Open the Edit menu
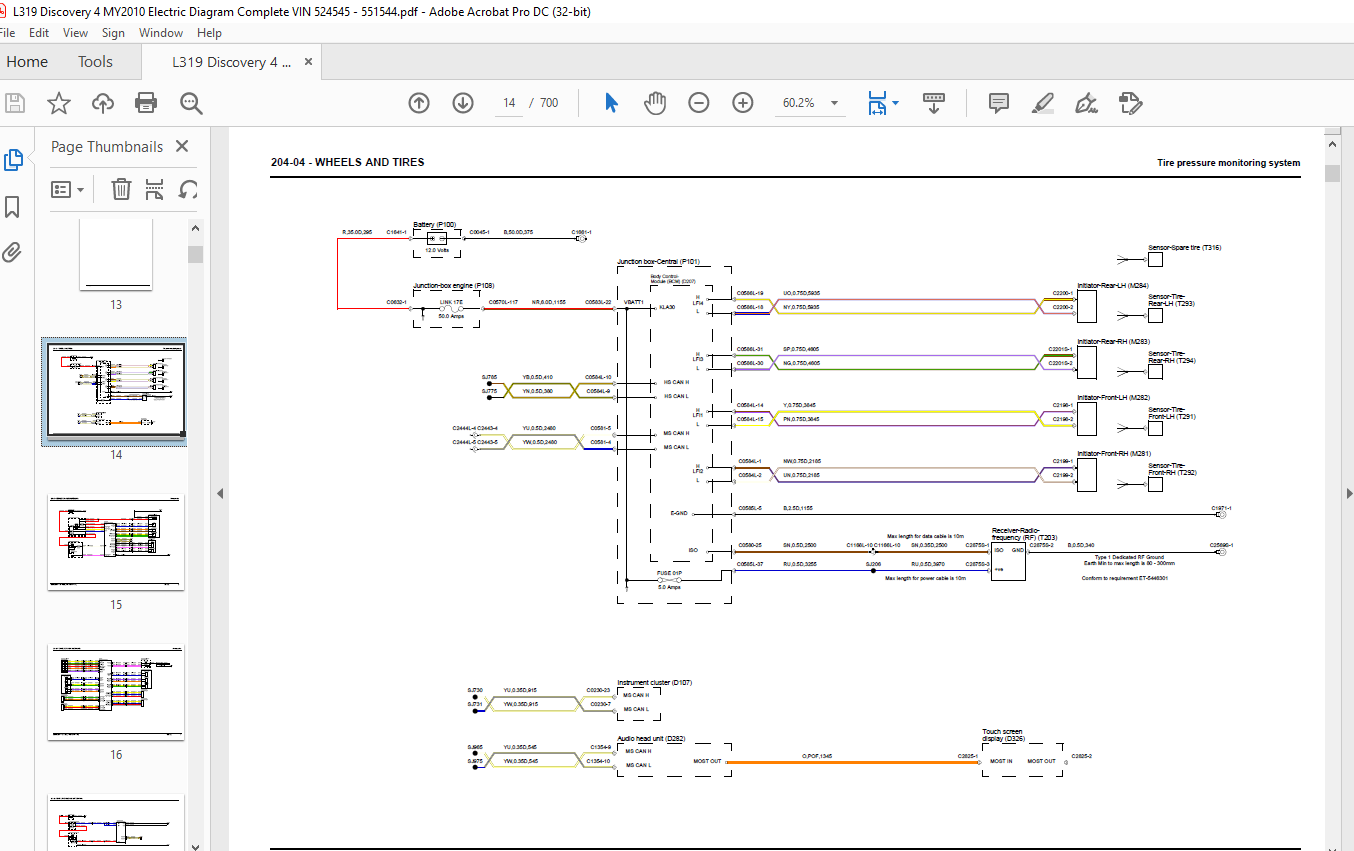Screen dimensions: 1354x851 point(39,32)
